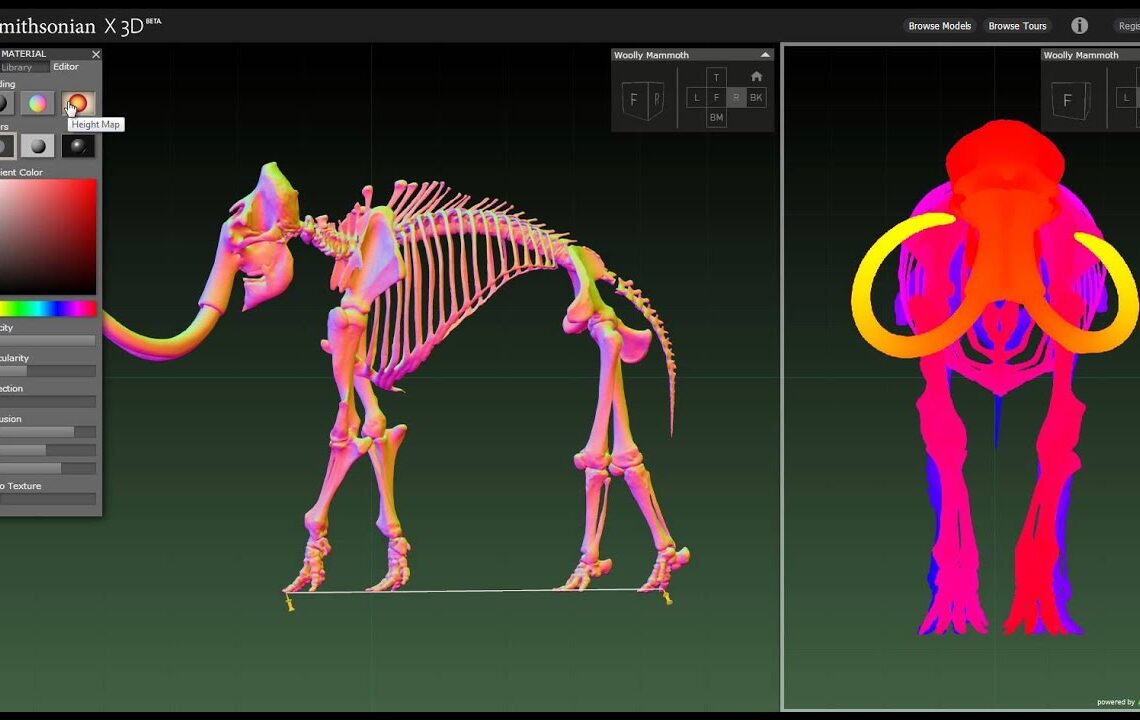
Task: Click the navigation cube in the right viewport
Action: coord(1072,100)
